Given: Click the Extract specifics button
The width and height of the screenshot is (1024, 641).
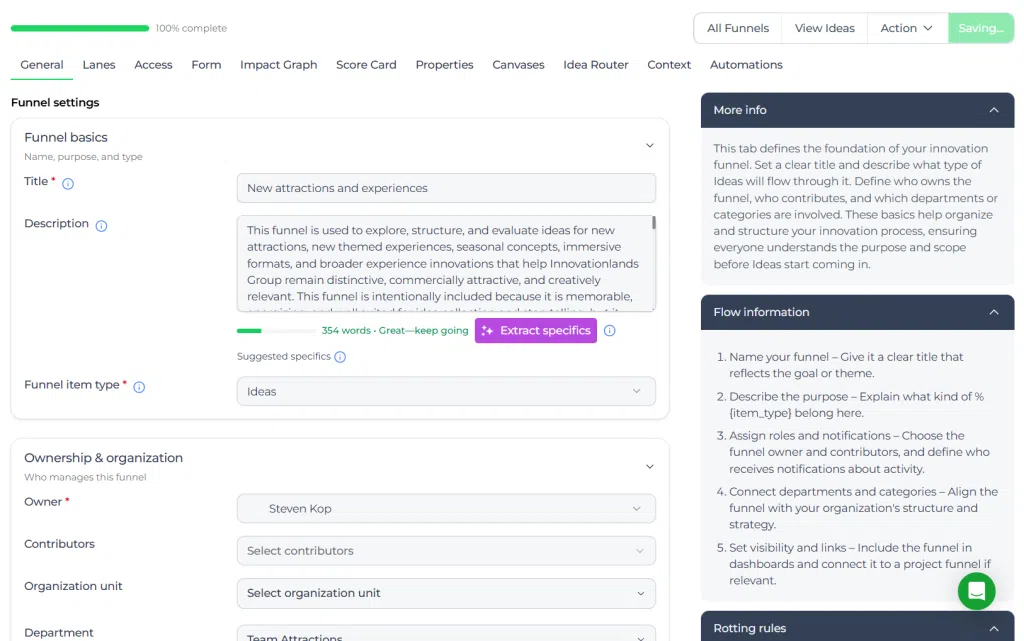Looking at the screenshot, I should point(536,330).
